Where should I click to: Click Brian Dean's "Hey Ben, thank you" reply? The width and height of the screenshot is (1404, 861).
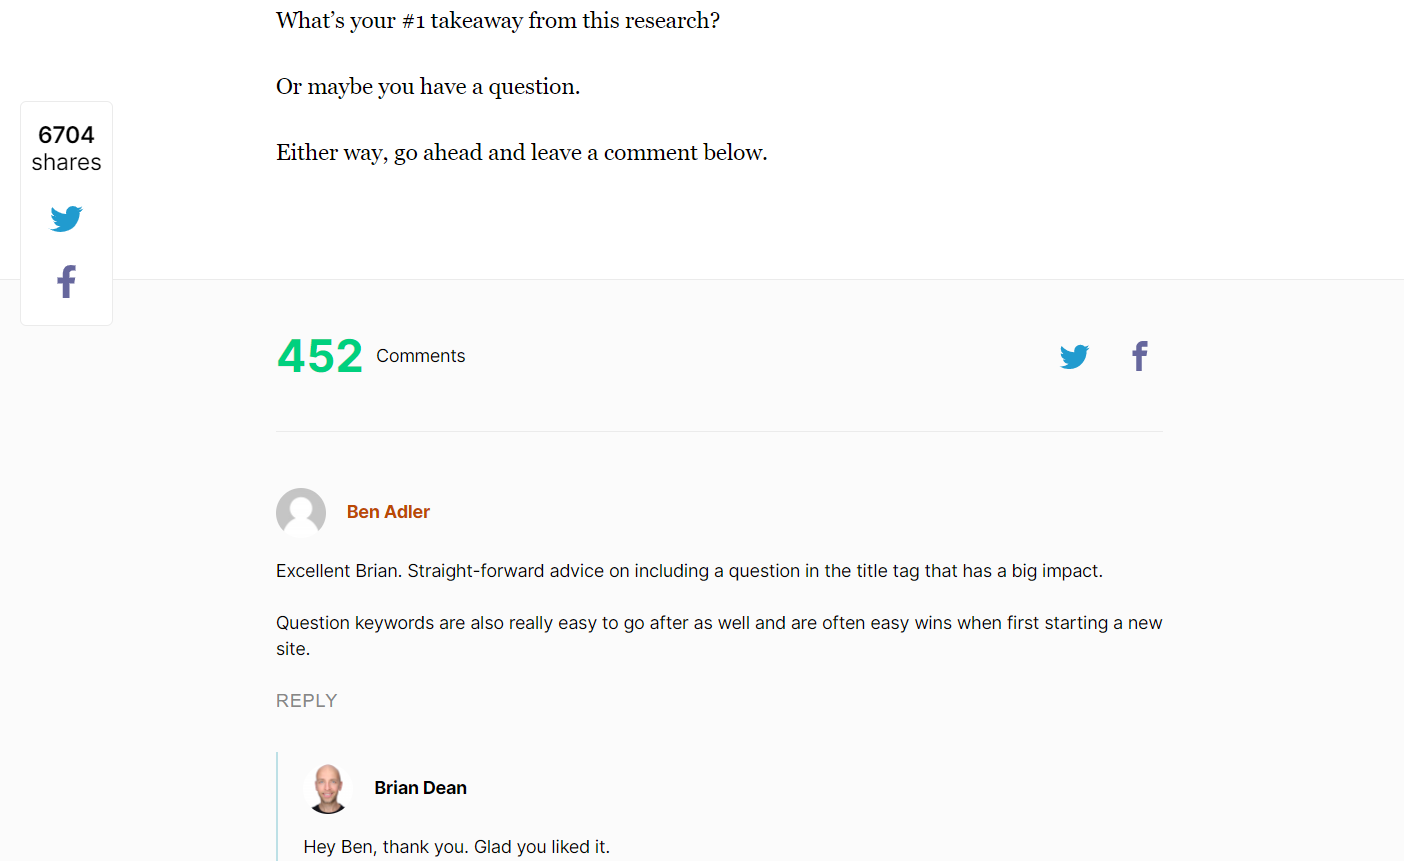point(456,847)
